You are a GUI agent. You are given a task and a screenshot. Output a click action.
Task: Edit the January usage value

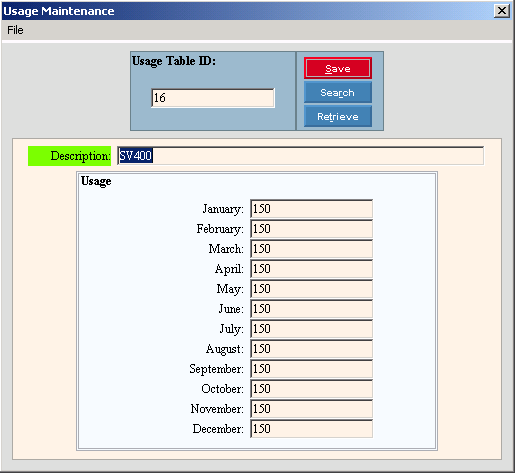[x=311, y=209]
